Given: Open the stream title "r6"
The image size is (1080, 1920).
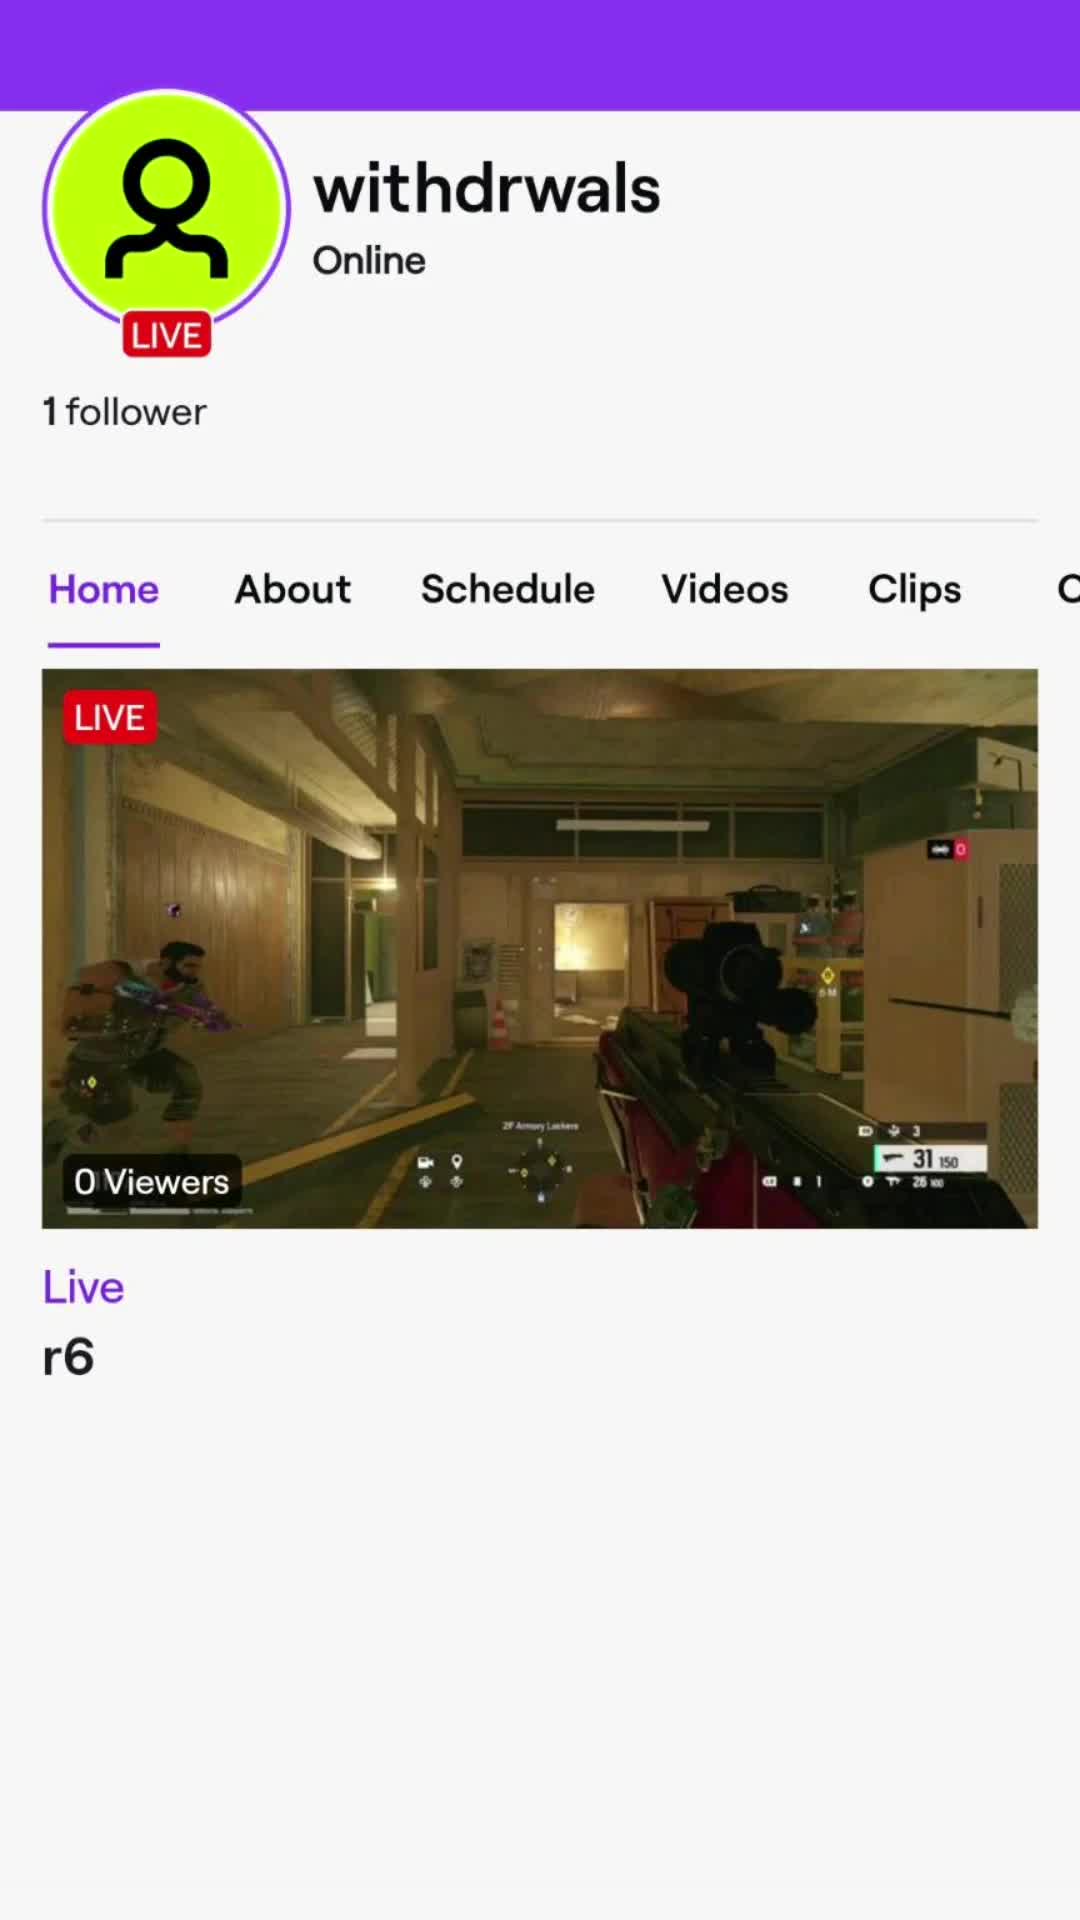Looking at the screenshot, I should [x=68, y=1357].
